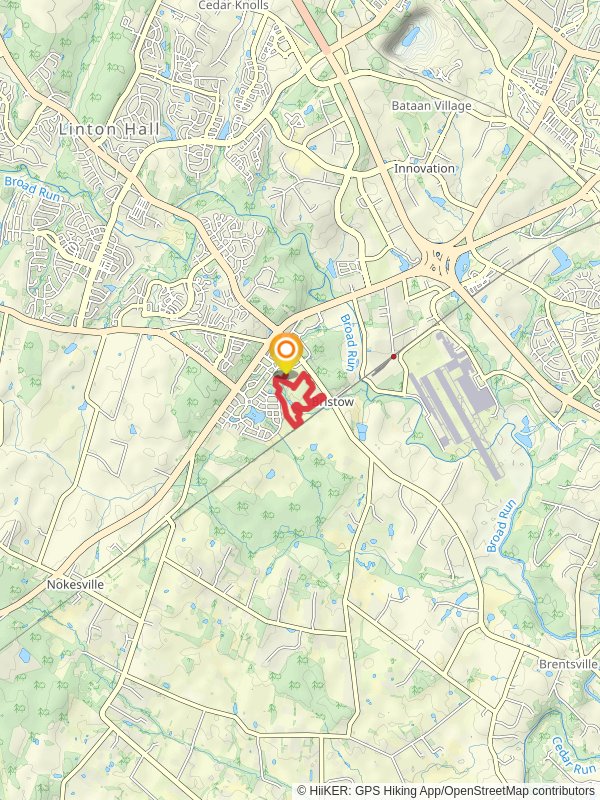The image size is (600, 800).
Task: Click the blue pond inside the trail loop
Action: 296,407
